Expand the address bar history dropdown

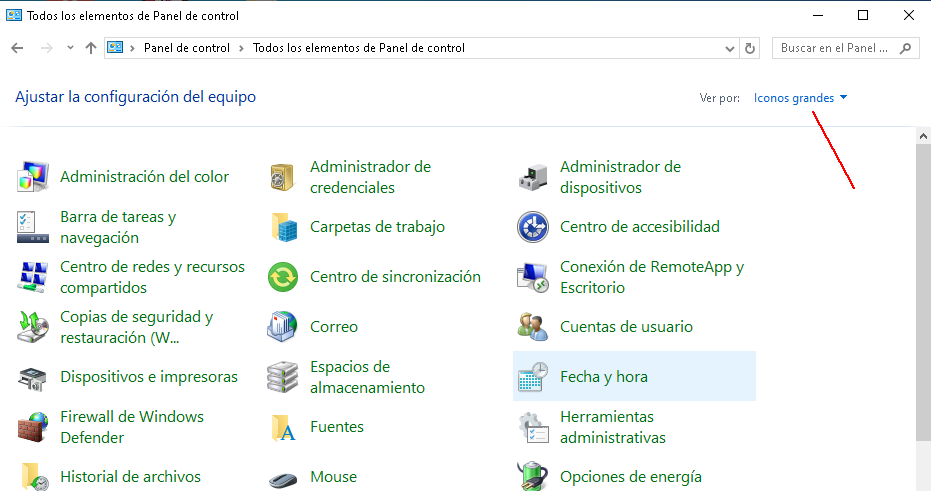click(x=730, y=49)
